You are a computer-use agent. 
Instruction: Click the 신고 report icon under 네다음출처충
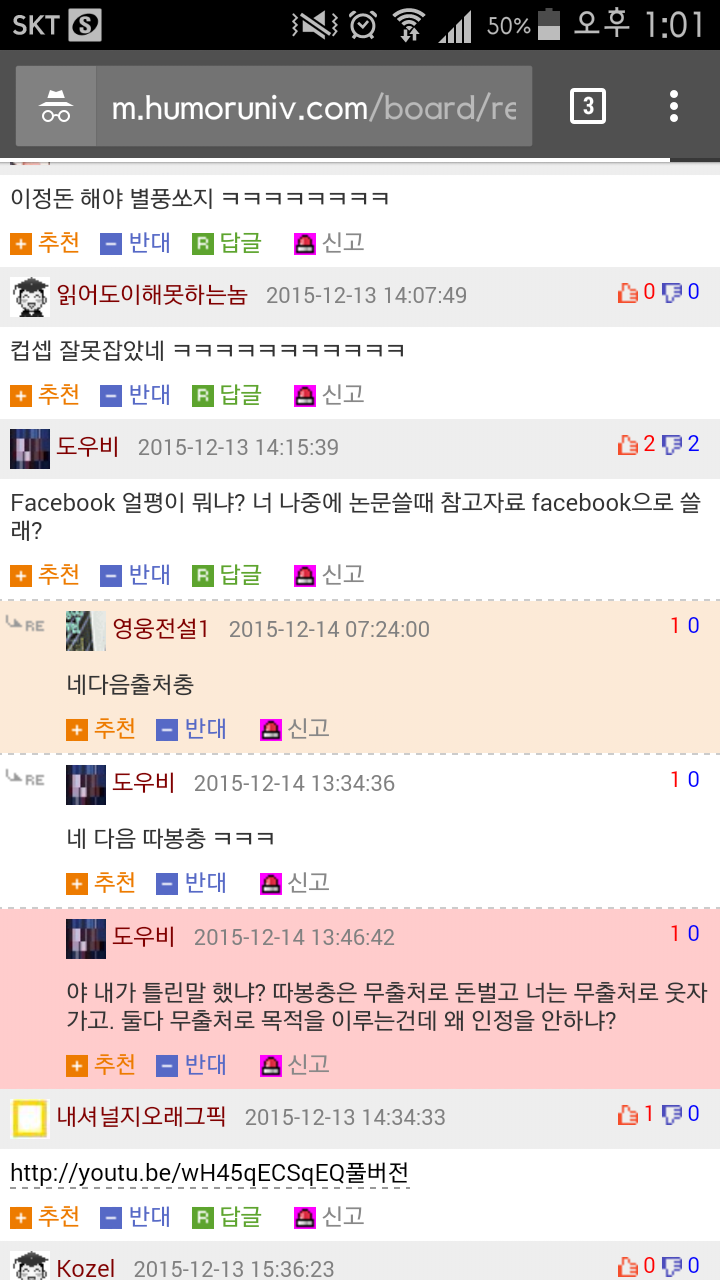(270, 730)
